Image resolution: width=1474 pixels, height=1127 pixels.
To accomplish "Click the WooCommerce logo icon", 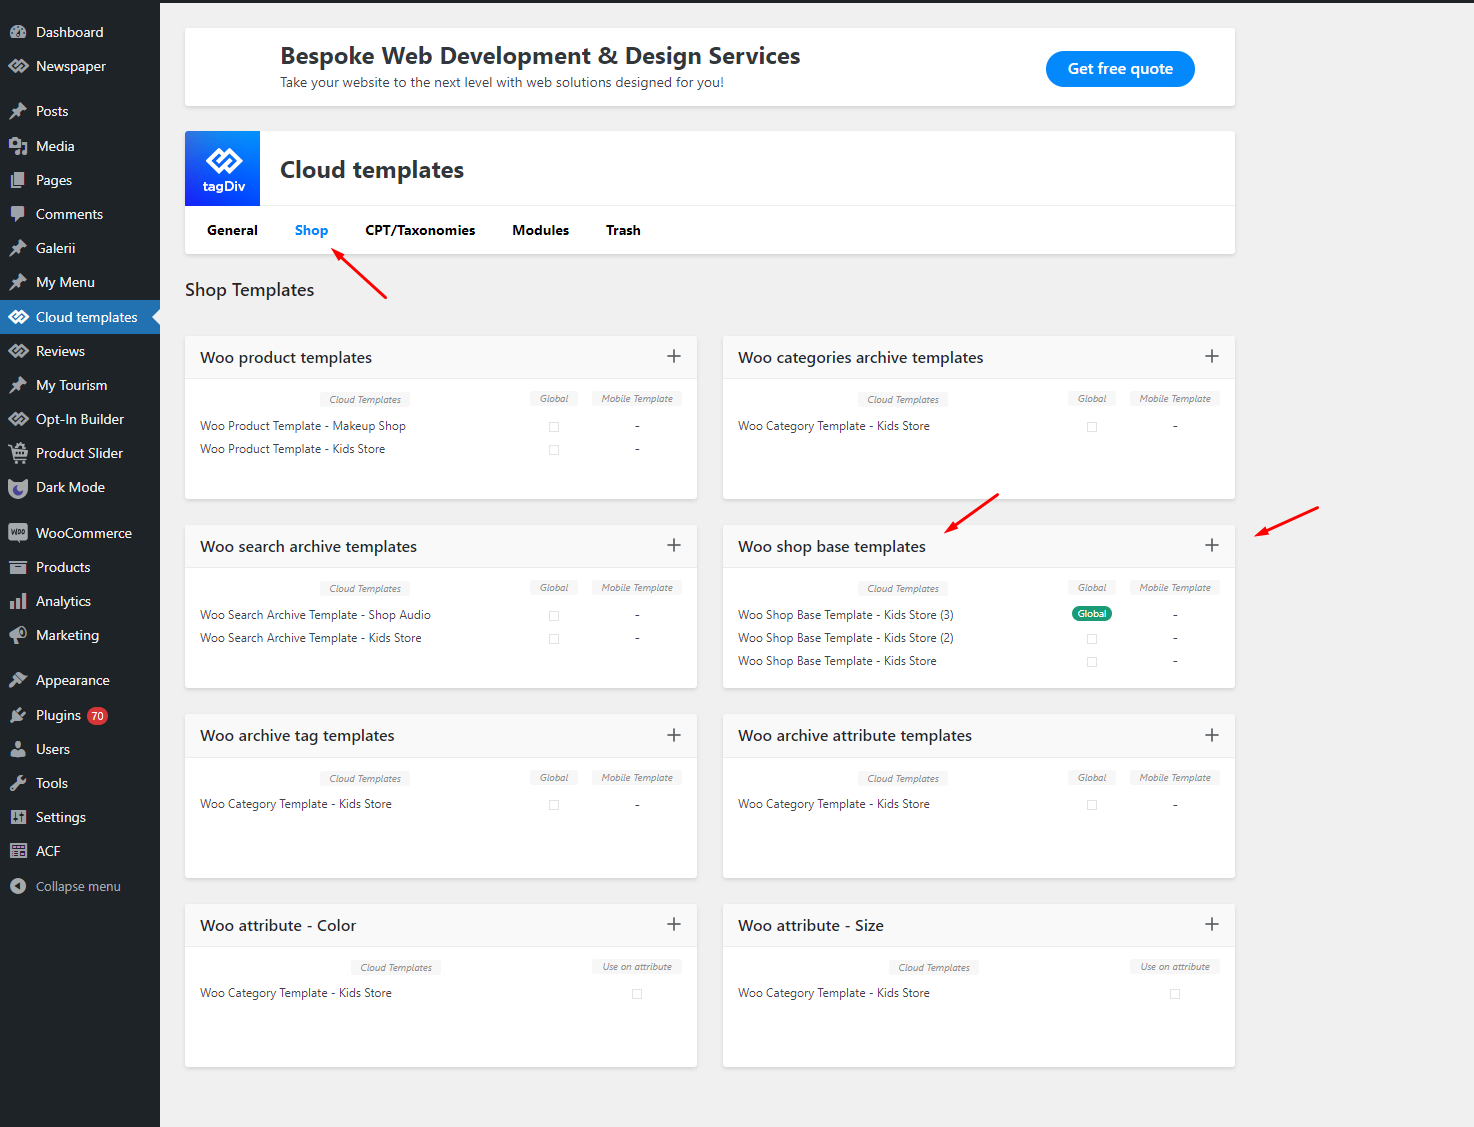I will click(x=18, y=533).
